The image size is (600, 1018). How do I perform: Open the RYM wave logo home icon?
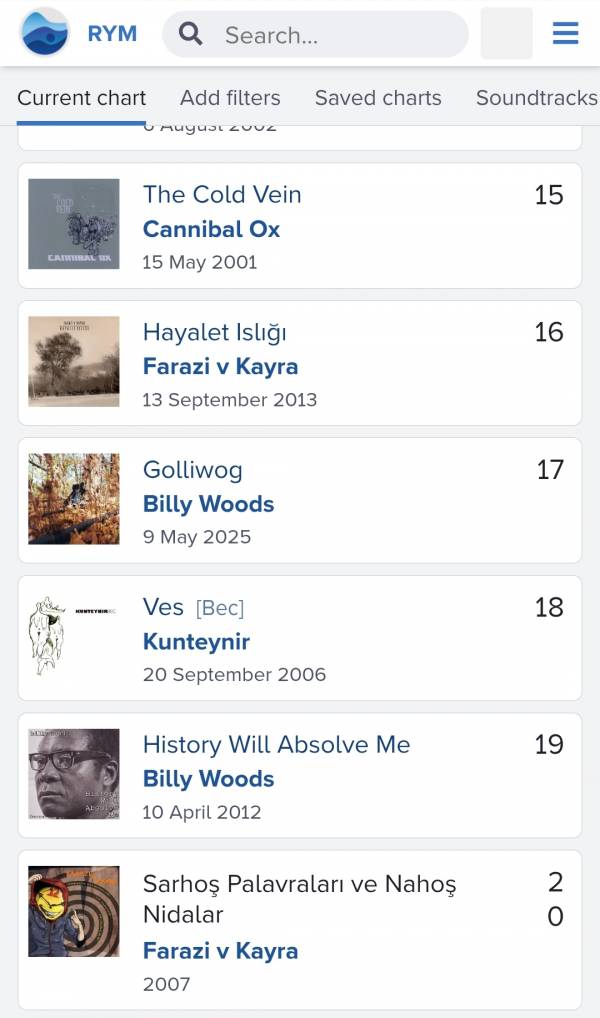[44, 32]
